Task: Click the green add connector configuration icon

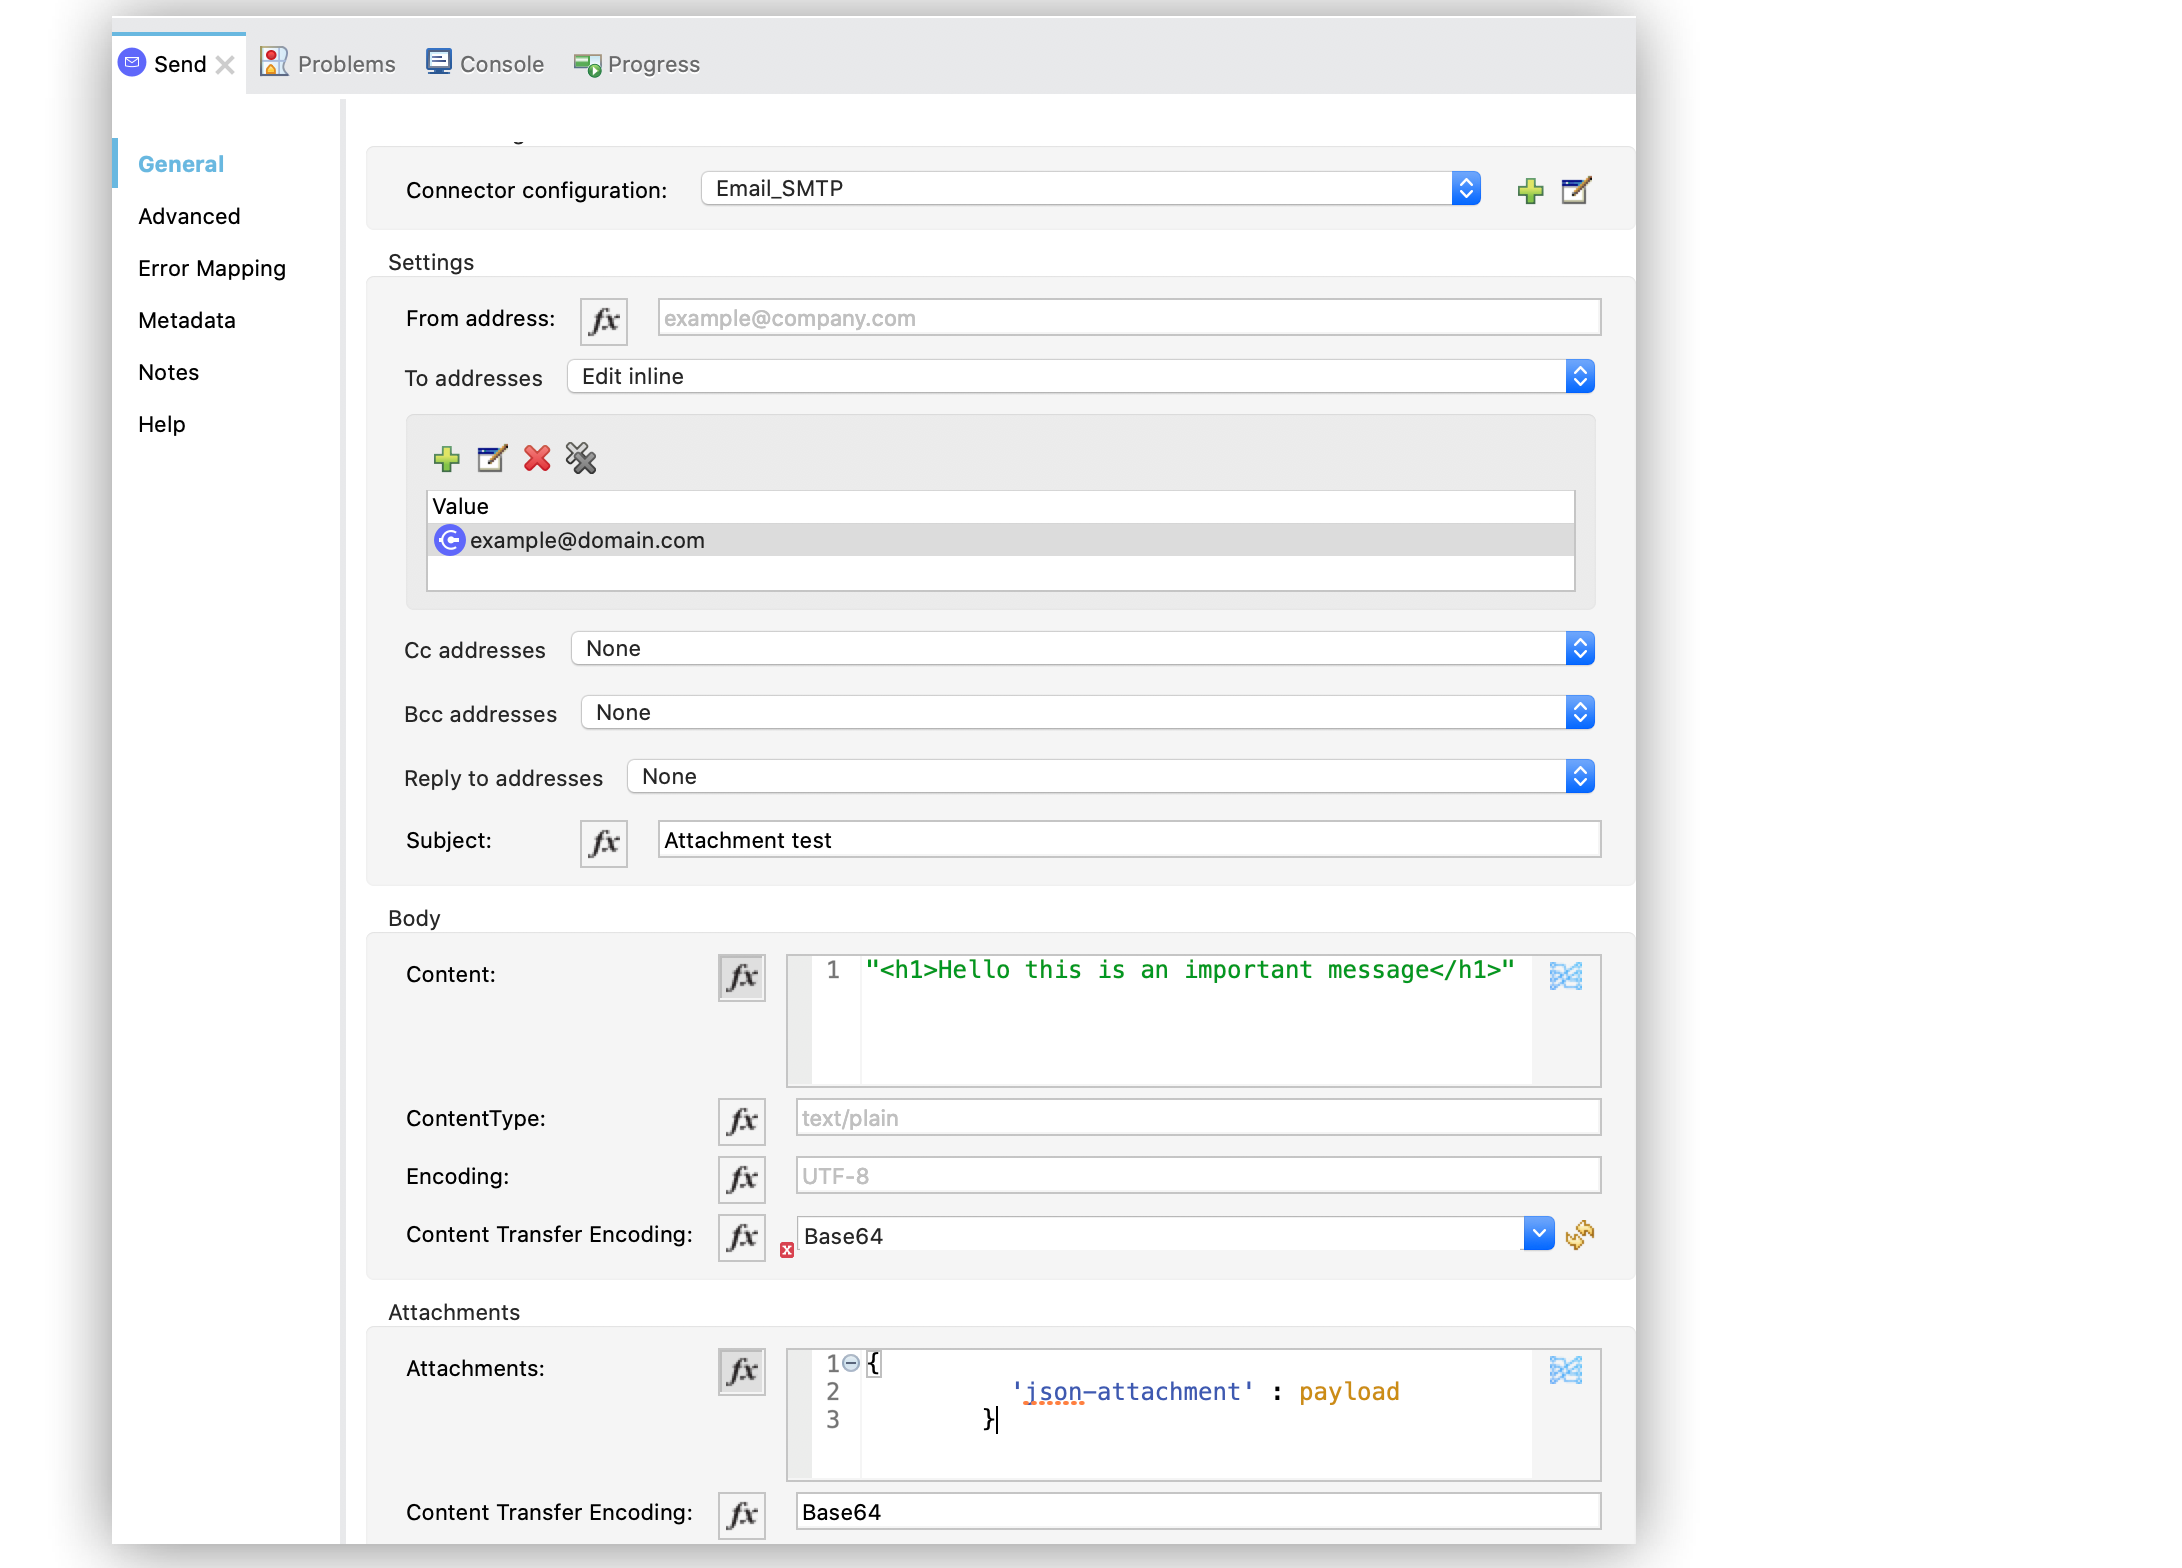Action: pos(1526,190)
